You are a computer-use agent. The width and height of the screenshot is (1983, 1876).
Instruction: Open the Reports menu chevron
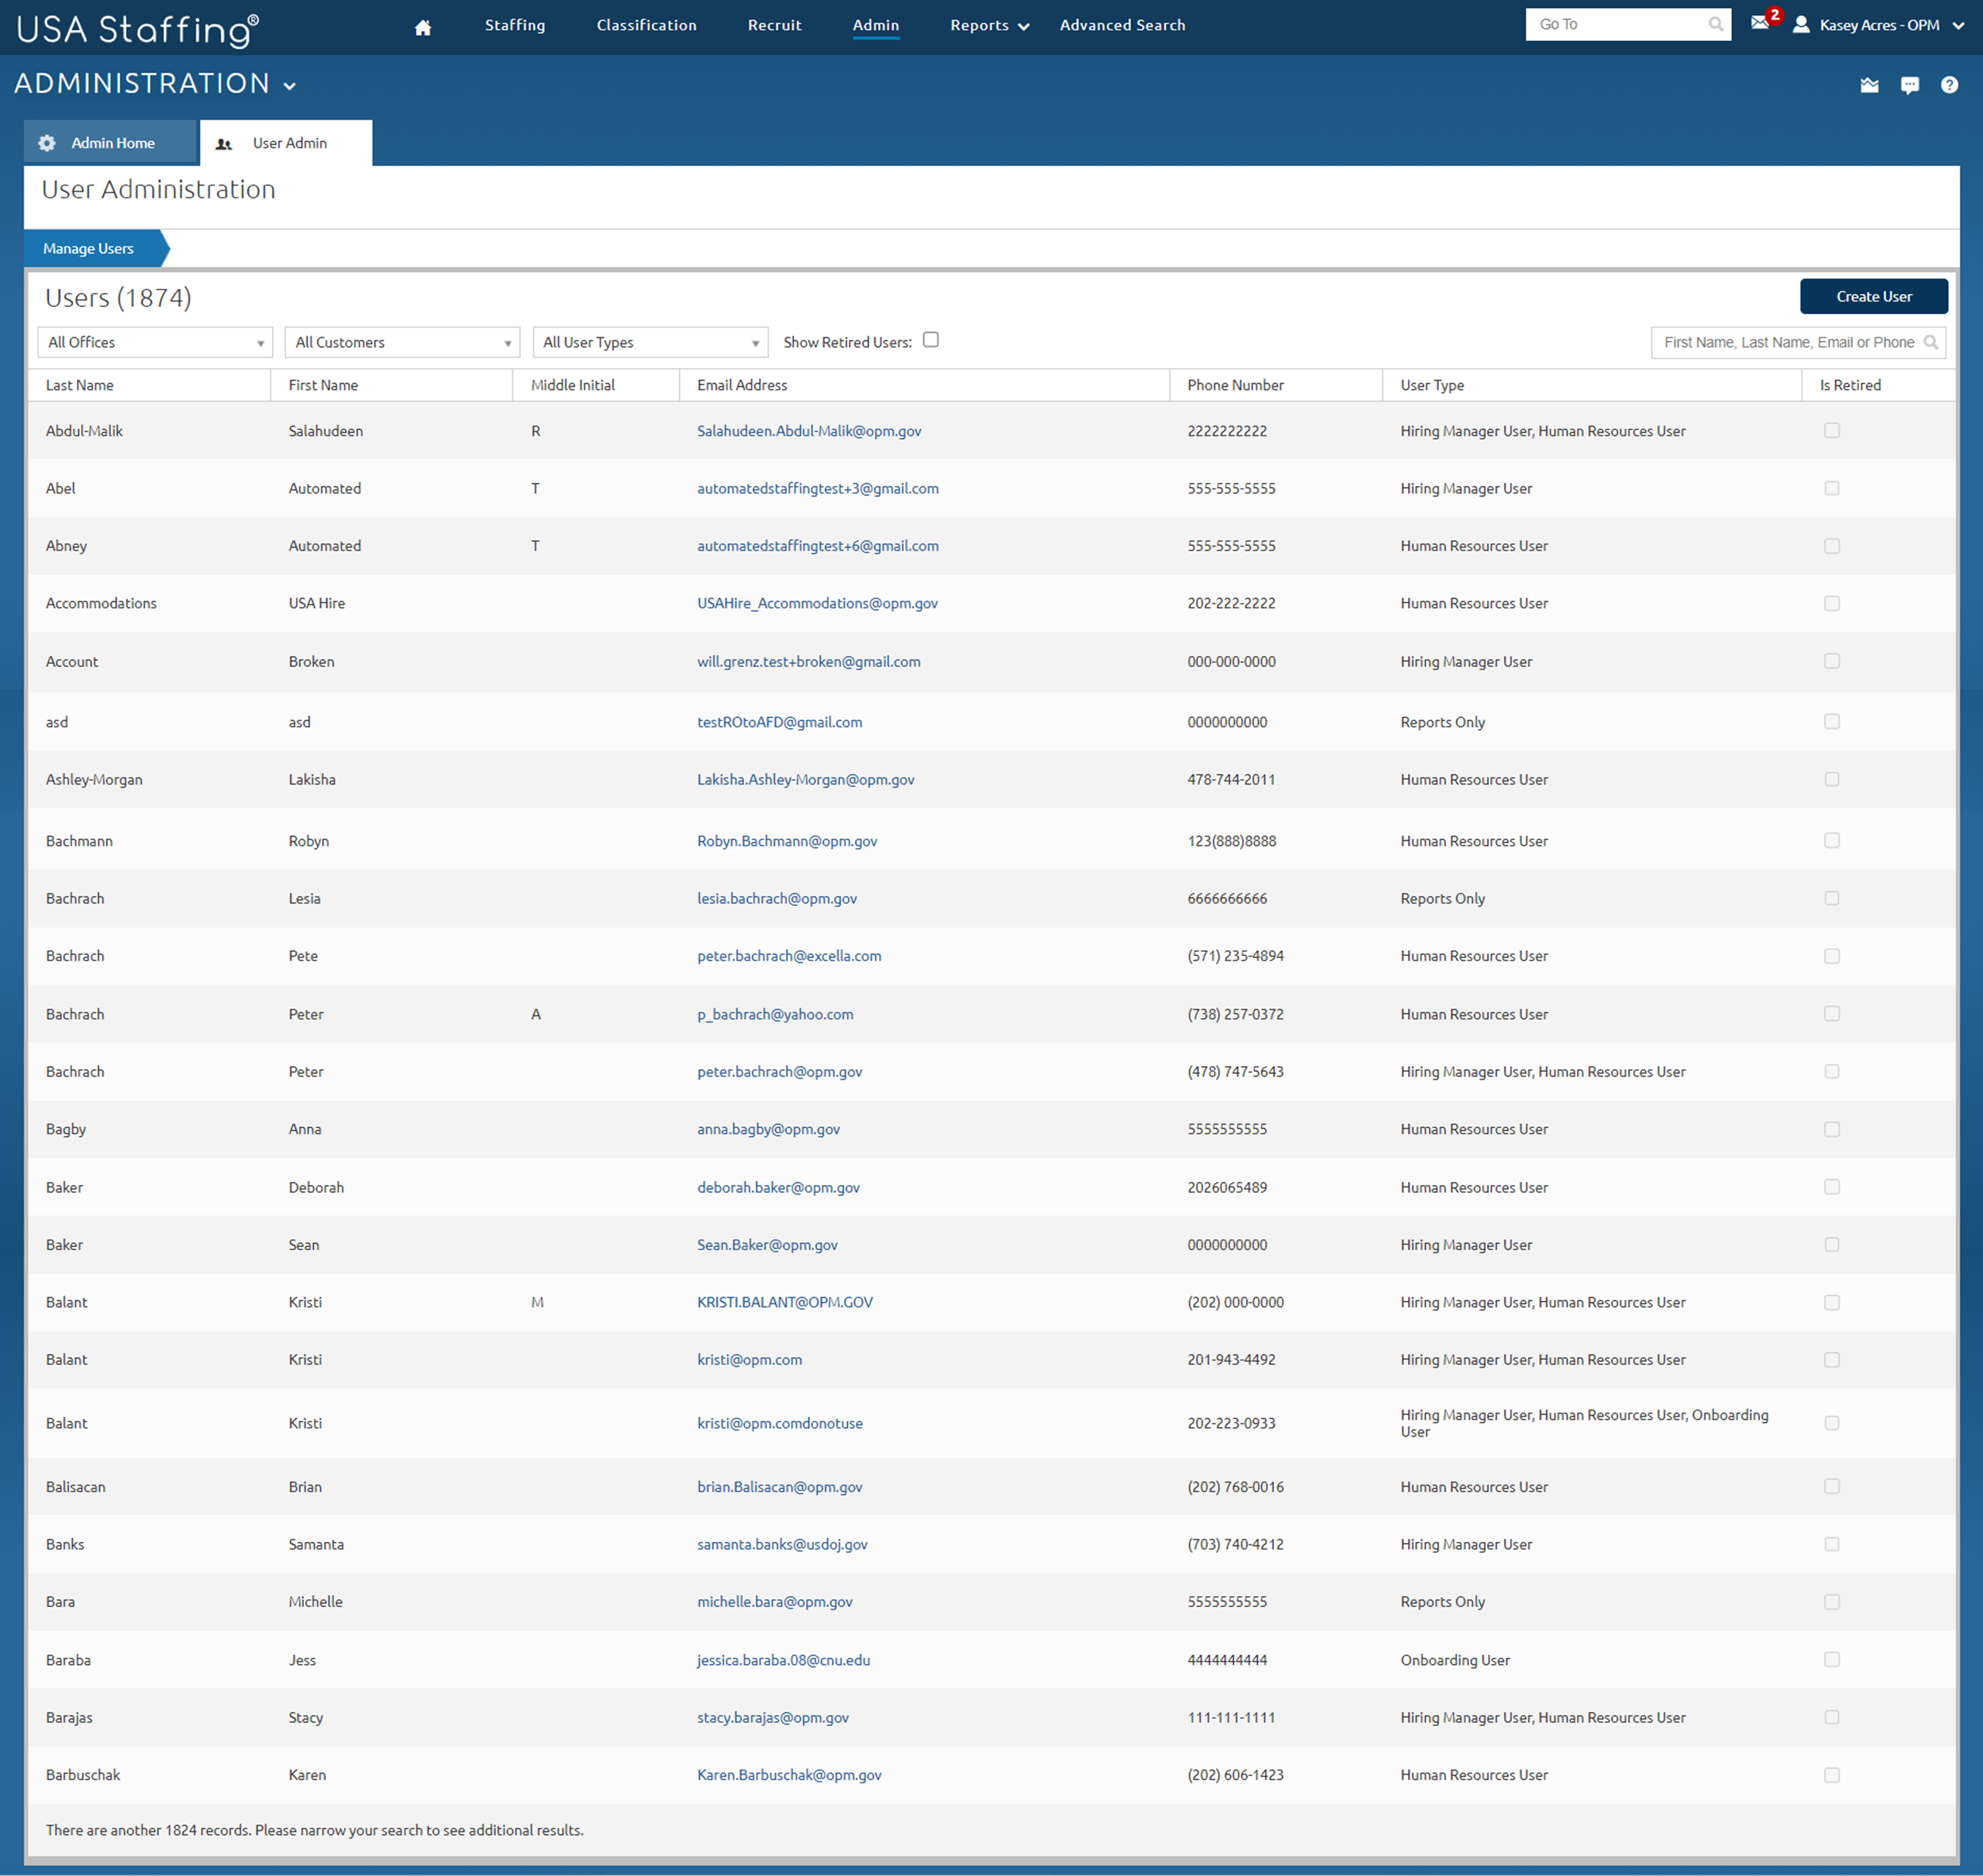(1023, 26)
